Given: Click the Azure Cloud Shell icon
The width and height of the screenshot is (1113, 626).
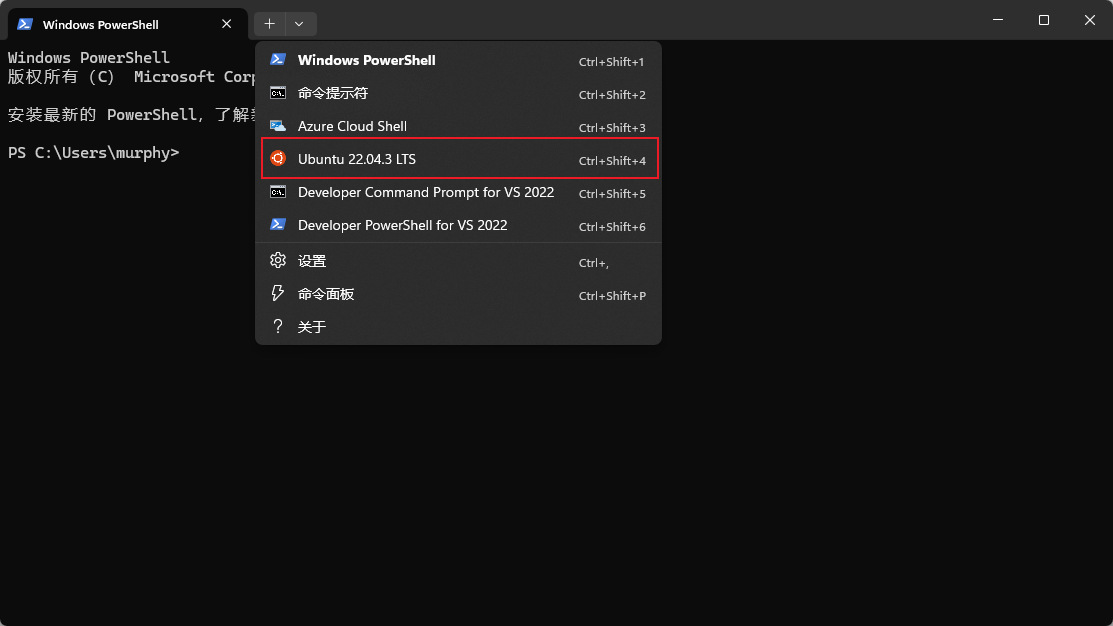Looking at the screenshot, I should click(278, 126).
